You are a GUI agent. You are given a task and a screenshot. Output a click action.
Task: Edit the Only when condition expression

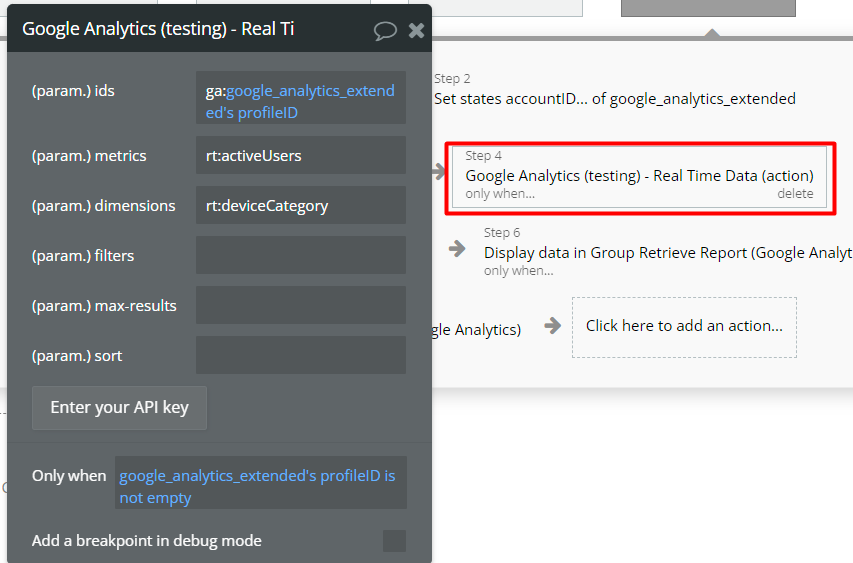tap(261, 483)
